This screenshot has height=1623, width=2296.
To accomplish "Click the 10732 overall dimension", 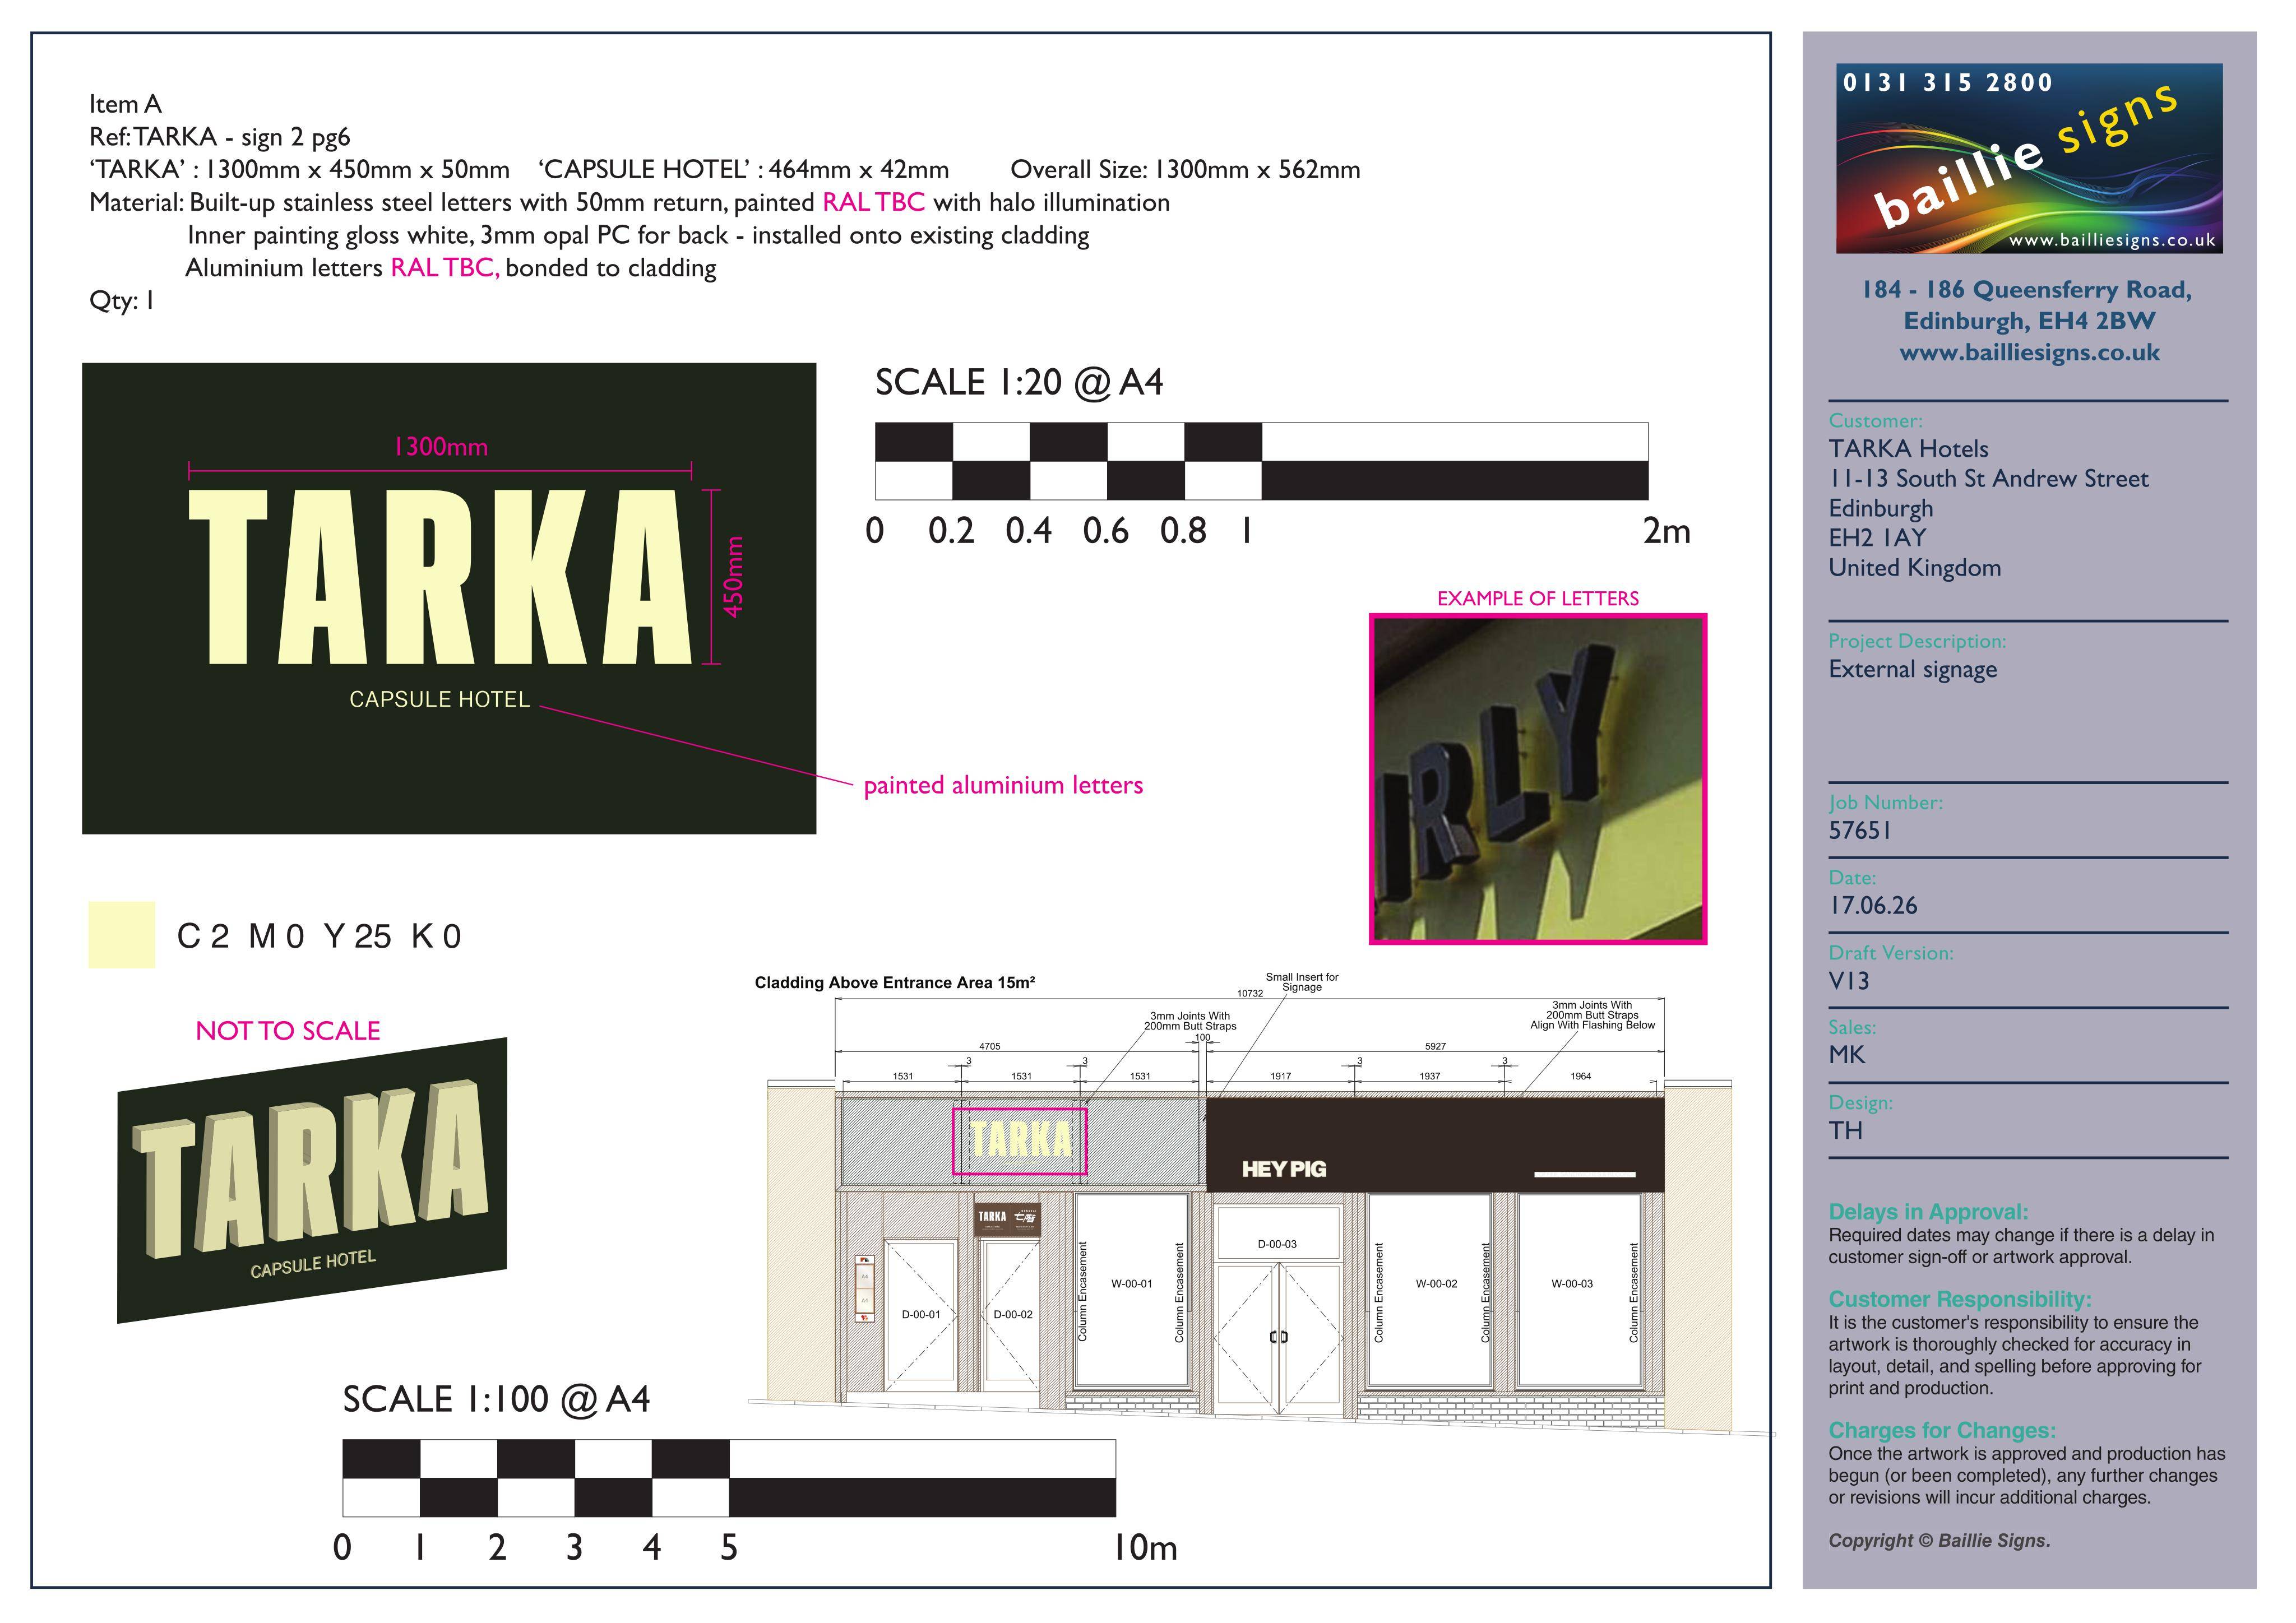I will click(1250, 994).
